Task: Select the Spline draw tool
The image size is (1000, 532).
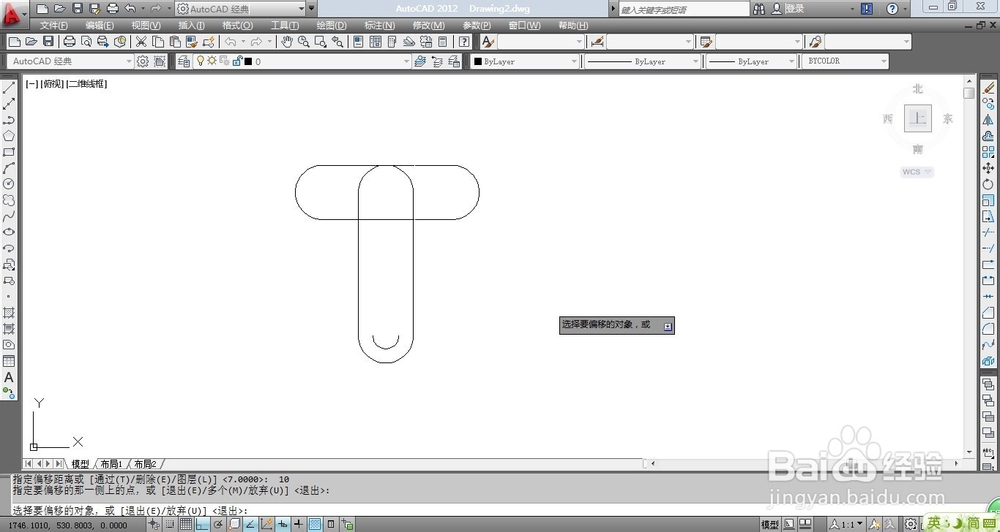Action: click(x=9, y=216)
